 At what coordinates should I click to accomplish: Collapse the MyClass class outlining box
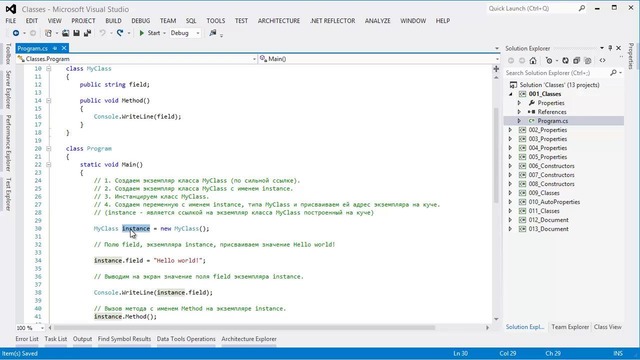pyautogui.click(x=49, y=69)
